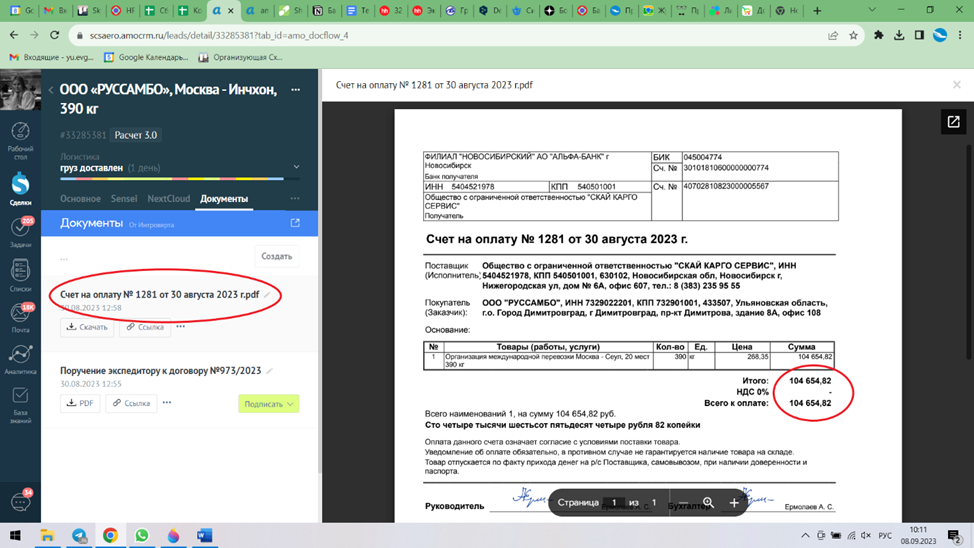Click the Создать button in Документы
Image resolution: width=974 pixels, height=548 pixels.
(x=276, y=257)
